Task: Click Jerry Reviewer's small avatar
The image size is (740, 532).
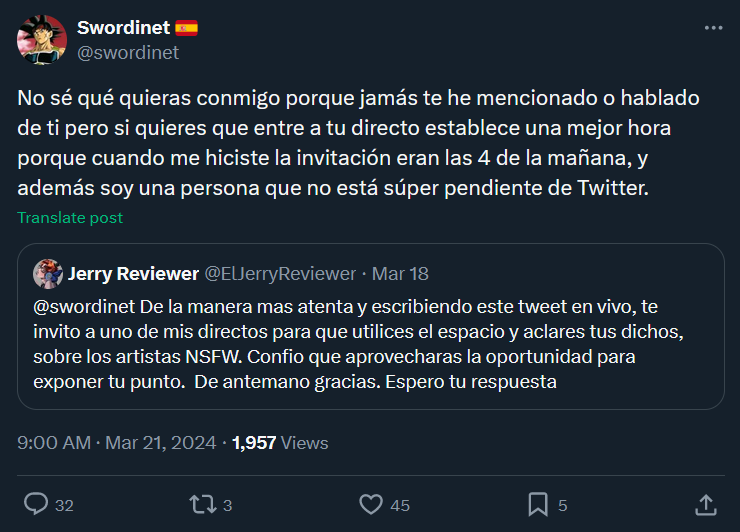Action: tap(47, 273)
